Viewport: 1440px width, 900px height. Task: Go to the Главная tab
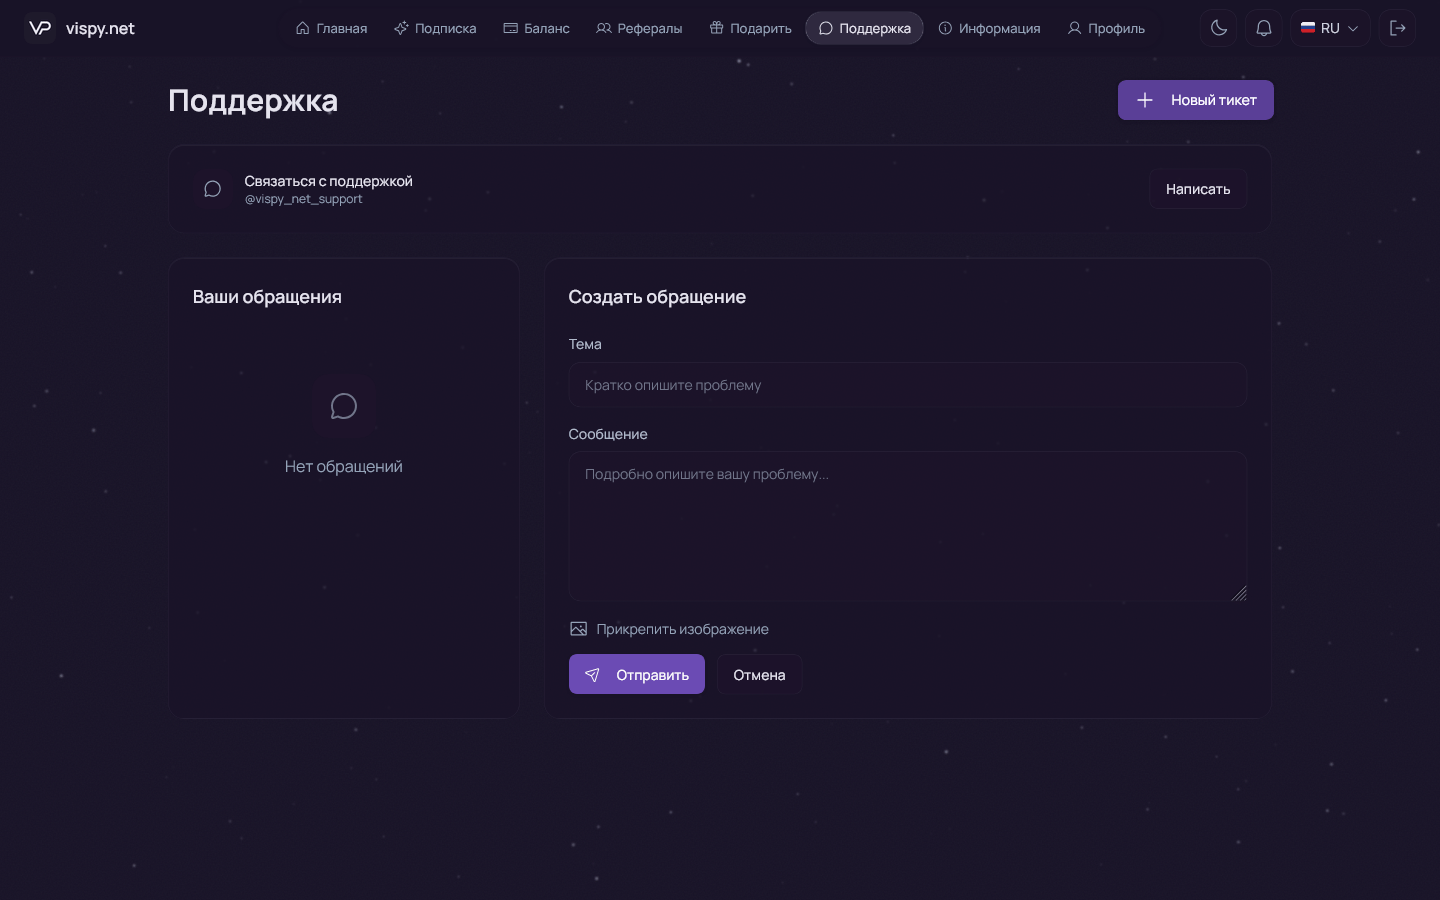tap(331, 28)
